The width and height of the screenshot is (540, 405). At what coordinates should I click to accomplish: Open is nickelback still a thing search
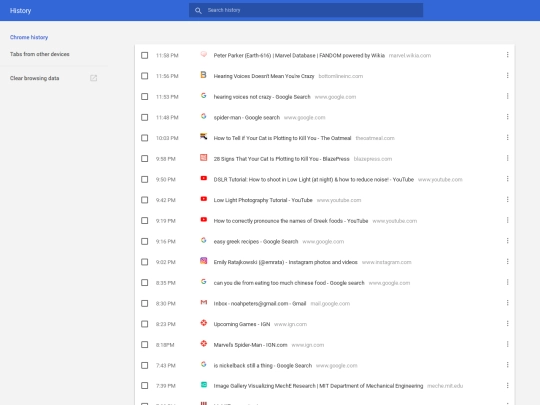point(263,365)
